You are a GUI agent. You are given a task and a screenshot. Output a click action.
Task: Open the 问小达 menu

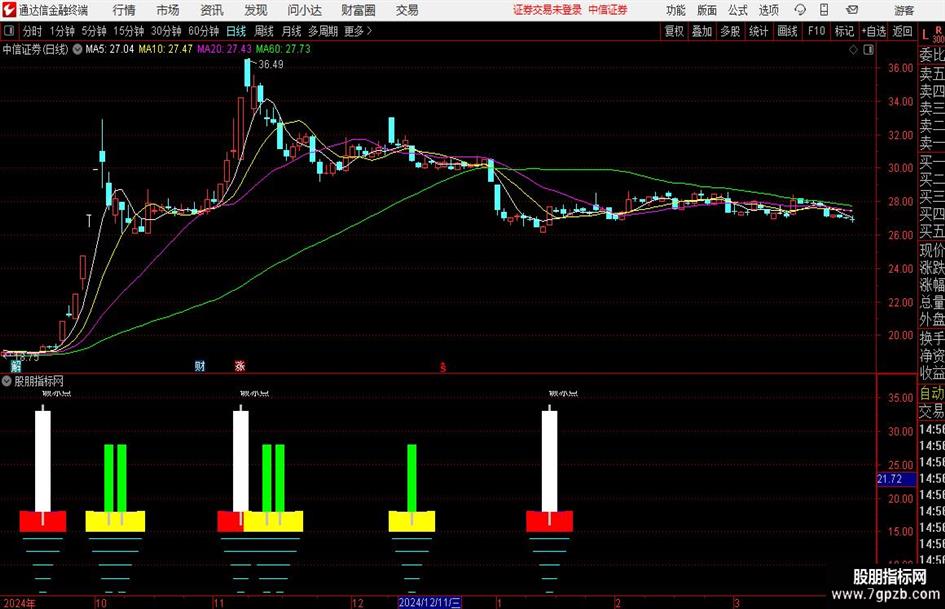[304, 10]
